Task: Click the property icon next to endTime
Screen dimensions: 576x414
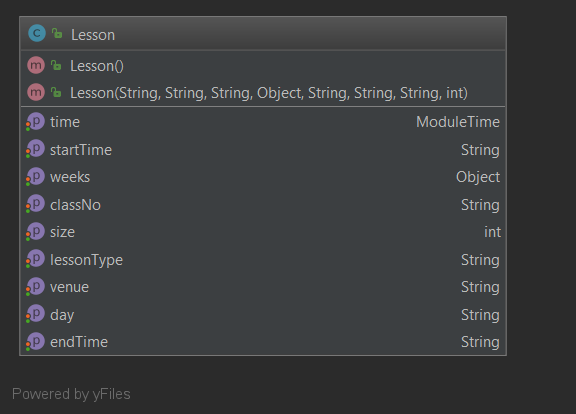Action: pos(35,342)
